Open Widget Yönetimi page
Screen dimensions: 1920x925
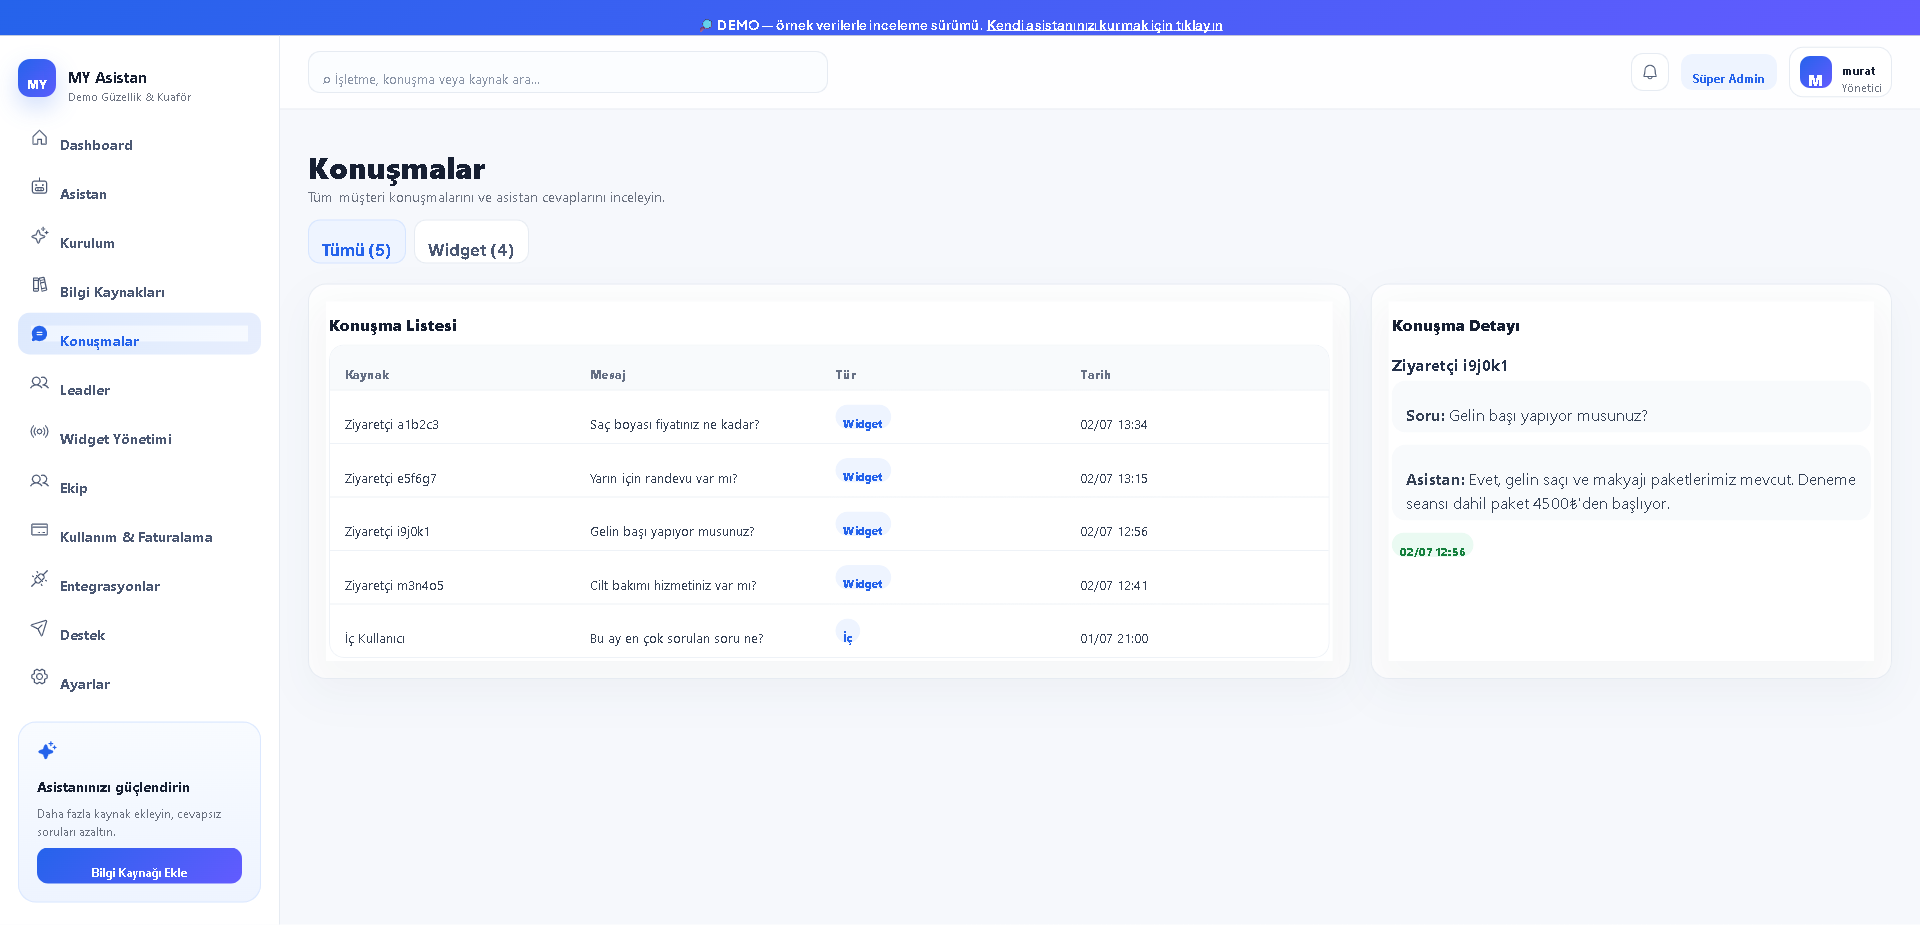(139, 432)
